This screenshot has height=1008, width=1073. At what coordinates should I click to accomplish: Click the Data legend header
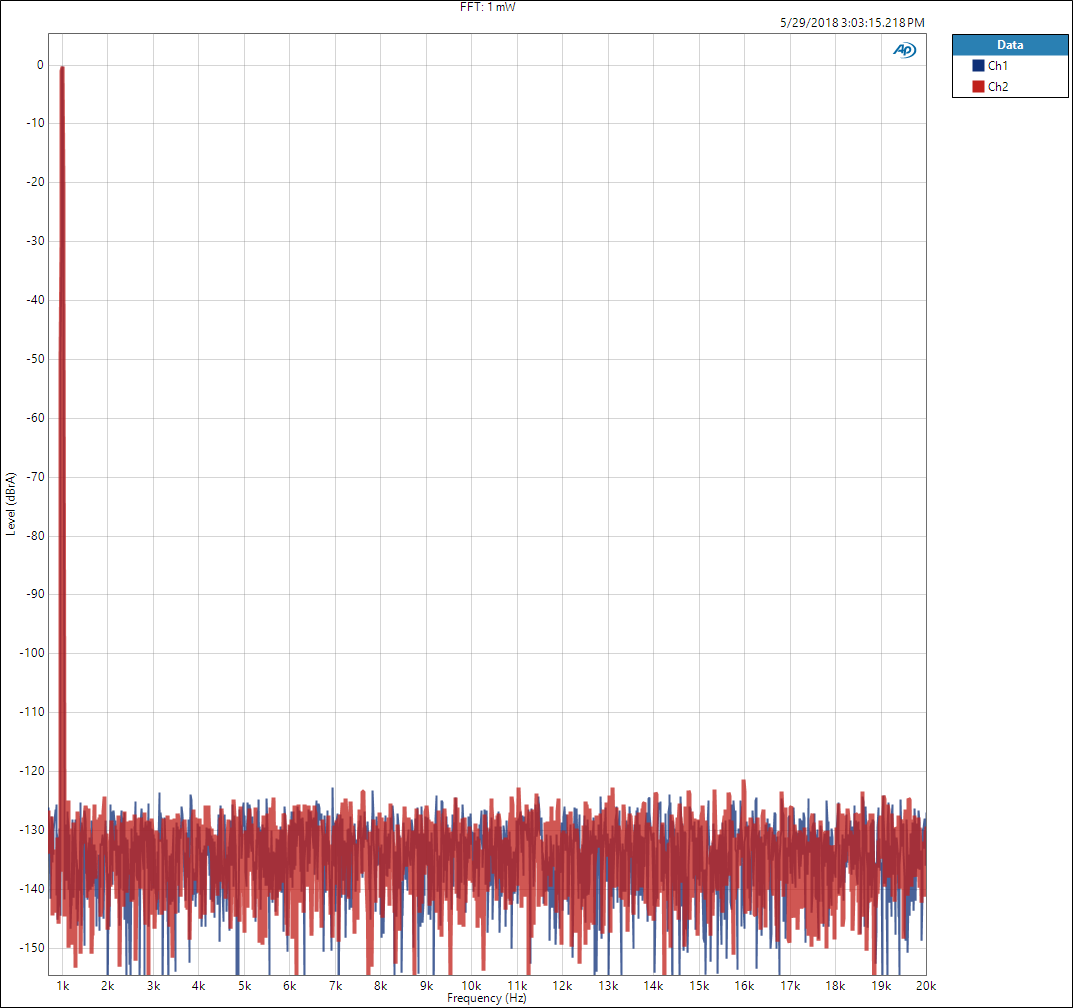[1009, 44]
